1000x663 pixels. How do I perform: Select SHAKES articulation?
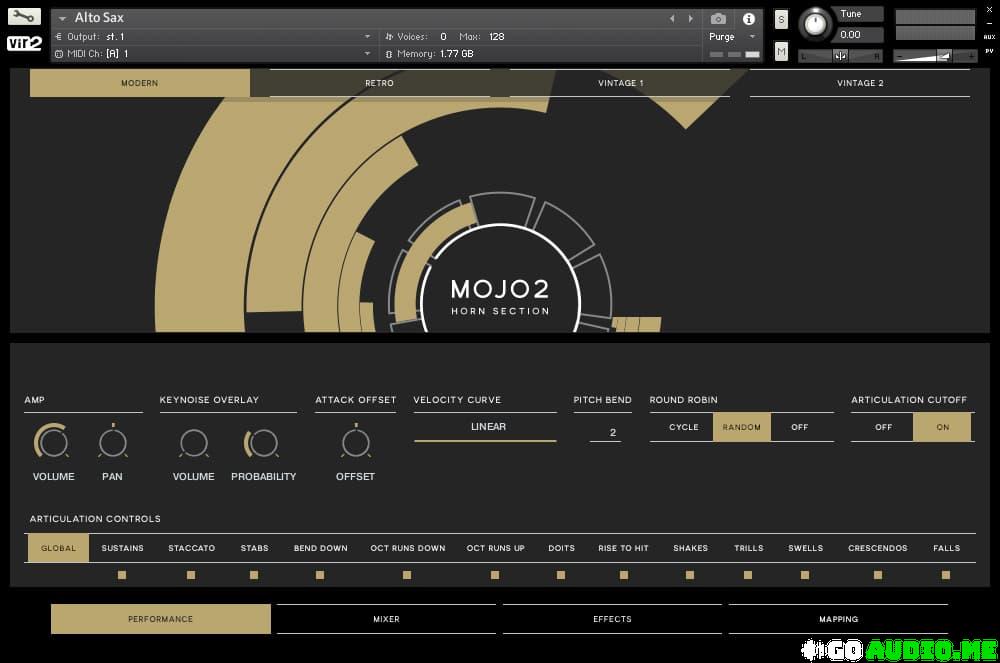[x=691, y=548]
